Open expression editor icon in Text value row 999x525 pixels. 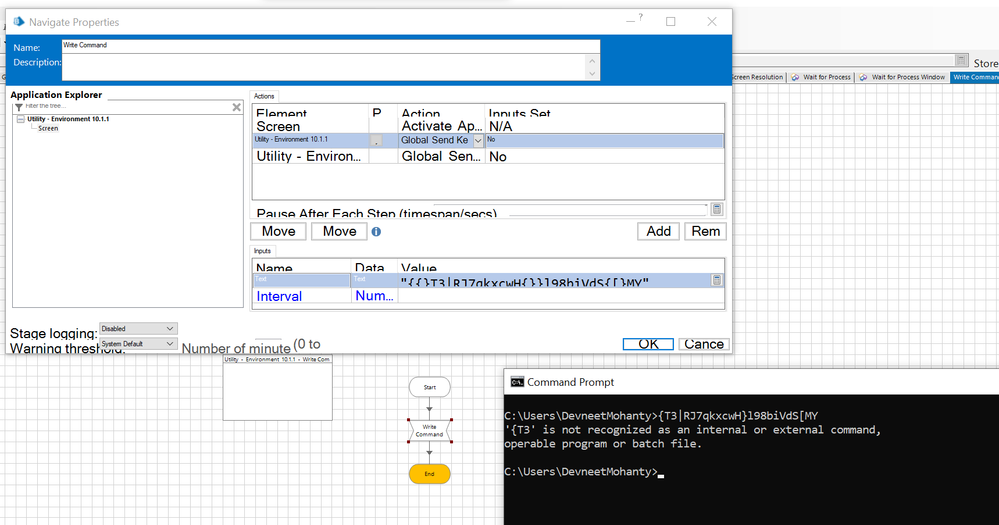[x=717, y=280]
